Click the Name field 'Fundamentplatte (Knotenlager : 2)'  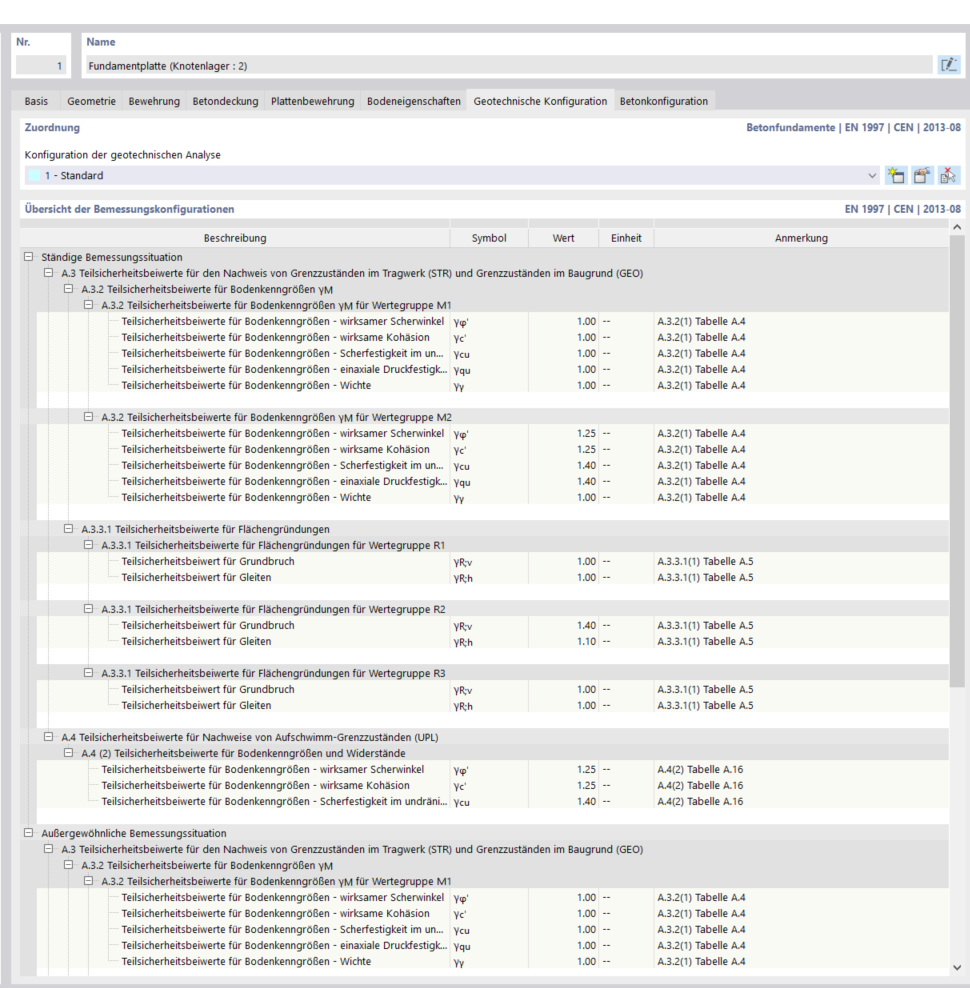[509, 66]
